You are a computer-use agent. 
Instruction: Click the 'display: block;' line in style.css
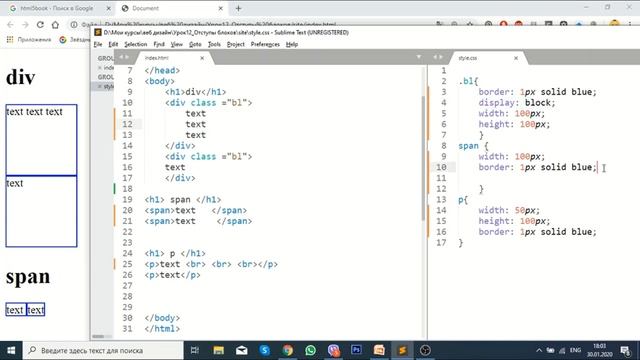[x=517, y=102]
